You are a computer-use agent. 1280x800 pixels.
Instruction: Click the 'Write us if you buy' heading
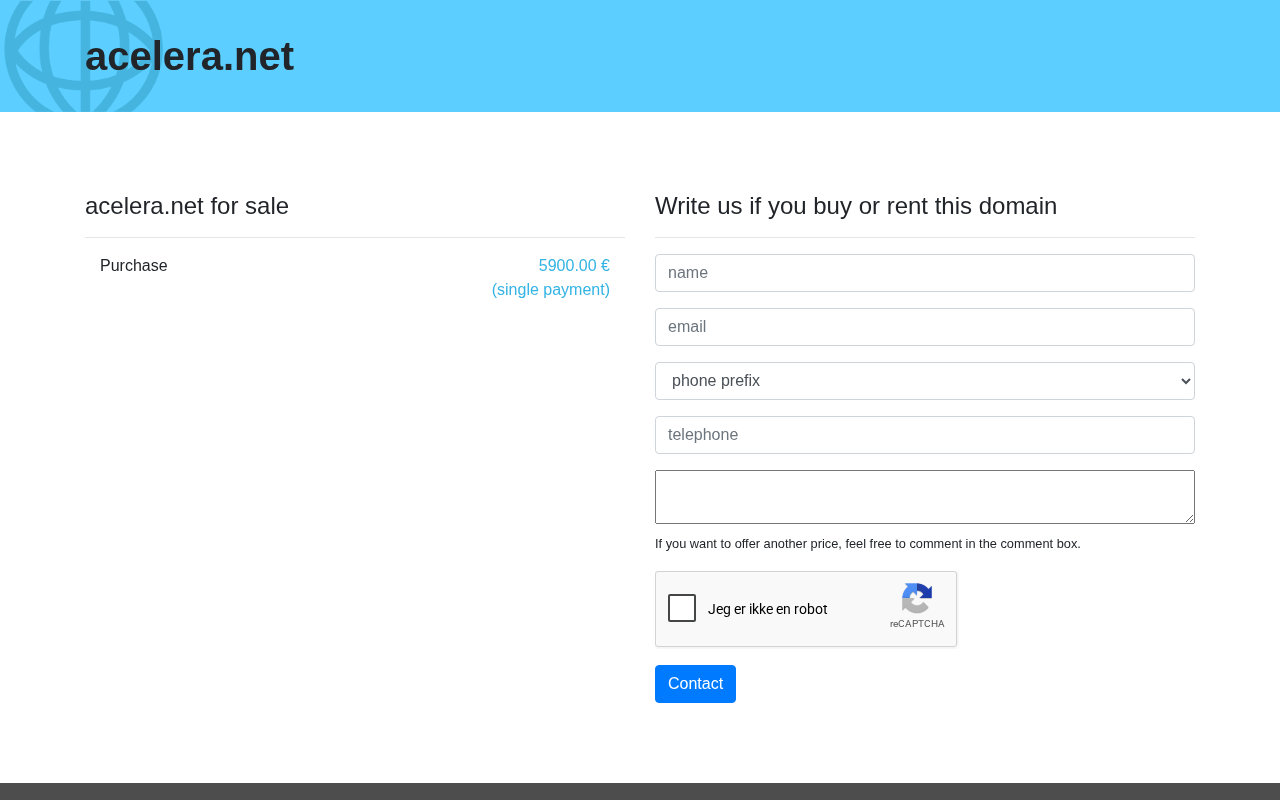(x=856, y=206)
